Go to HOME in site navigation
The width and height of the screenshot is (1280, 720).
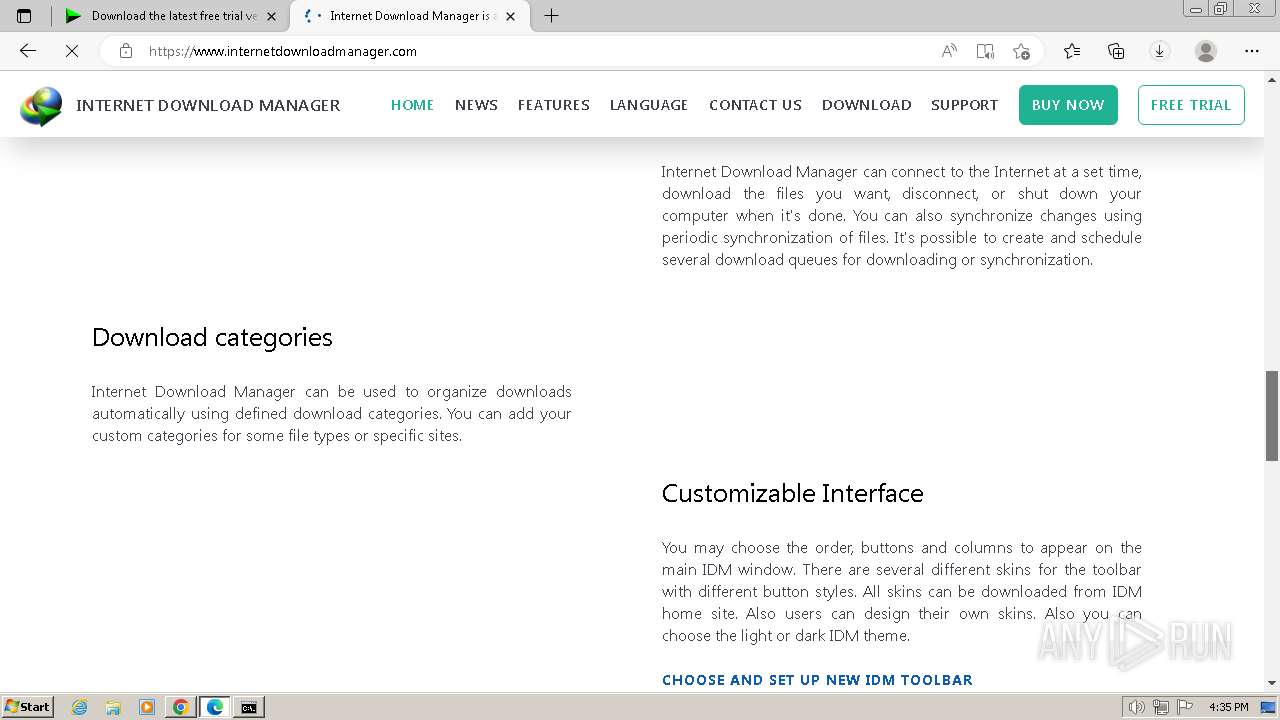412,105
